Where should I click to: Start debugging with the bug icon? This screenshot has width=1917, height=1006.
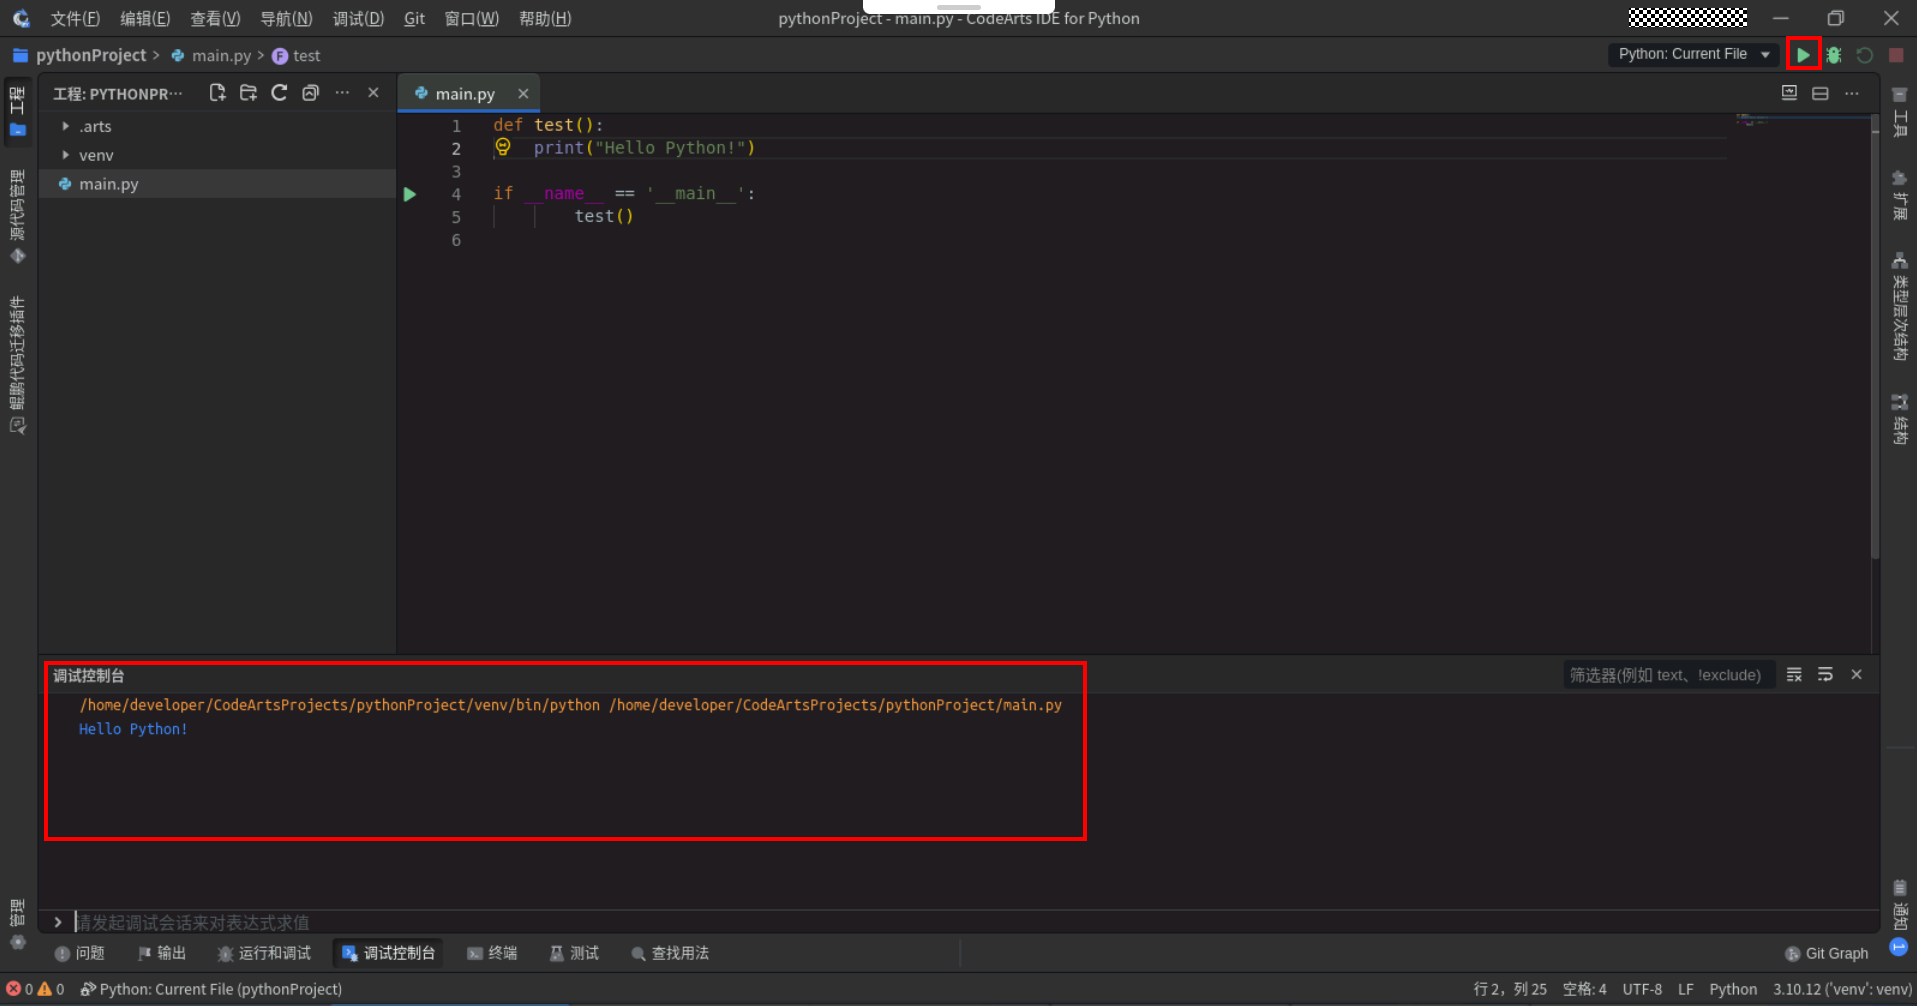pos(1834,55)
